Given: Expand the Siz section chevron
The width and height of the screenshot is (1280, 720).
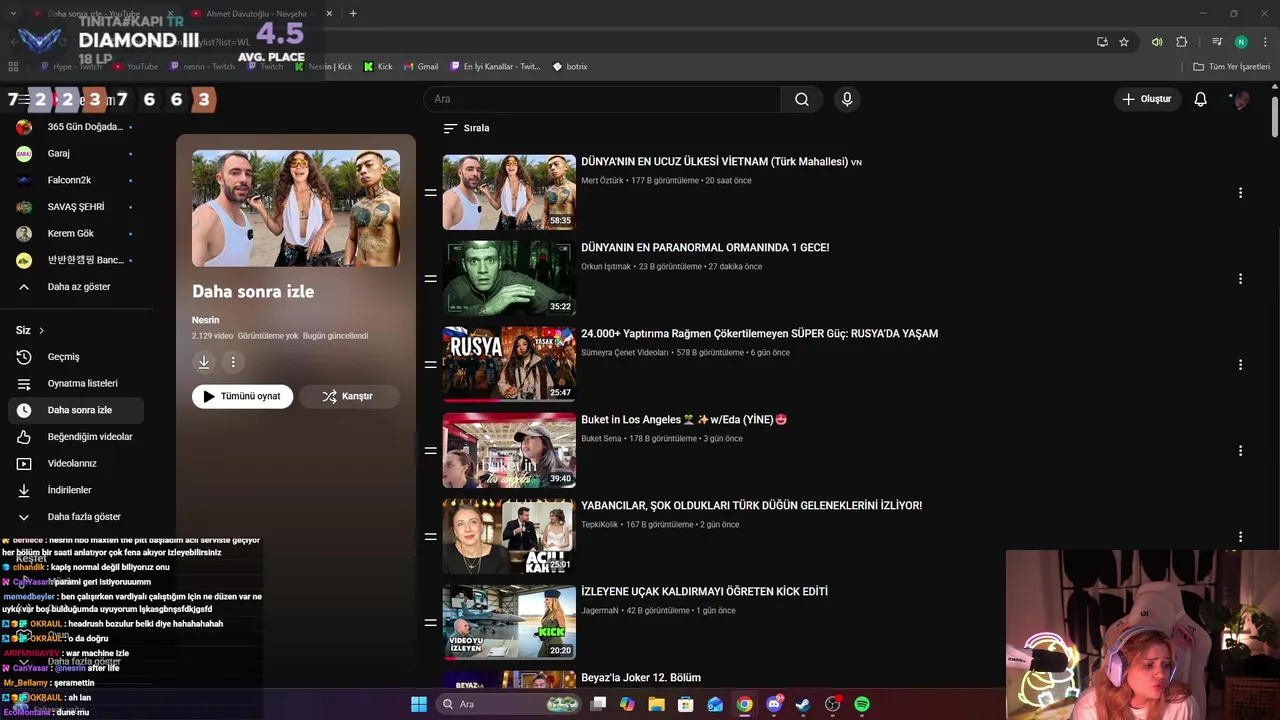Looking at the screenshot, I should click(41, 330).
